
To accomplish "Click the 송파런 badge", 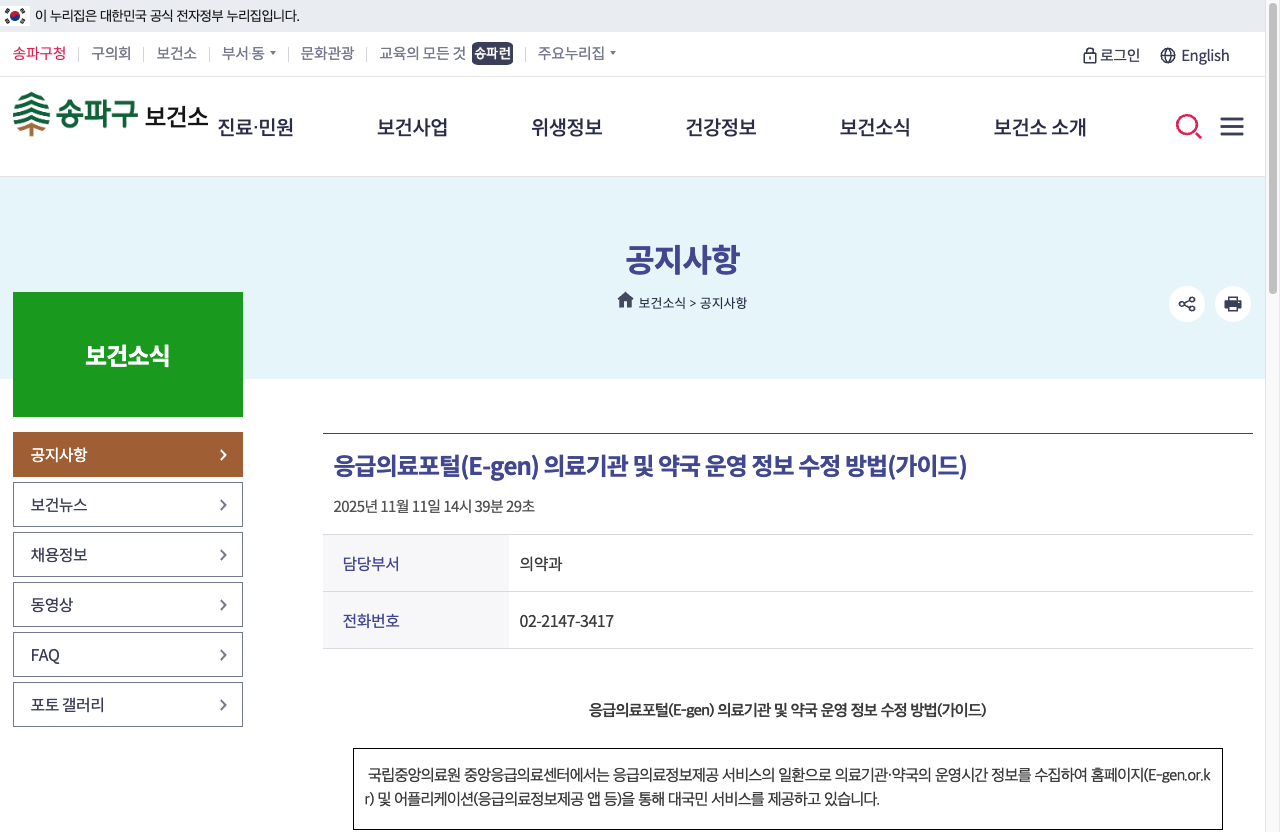I will pyautogui.click(x=492, y=53).
